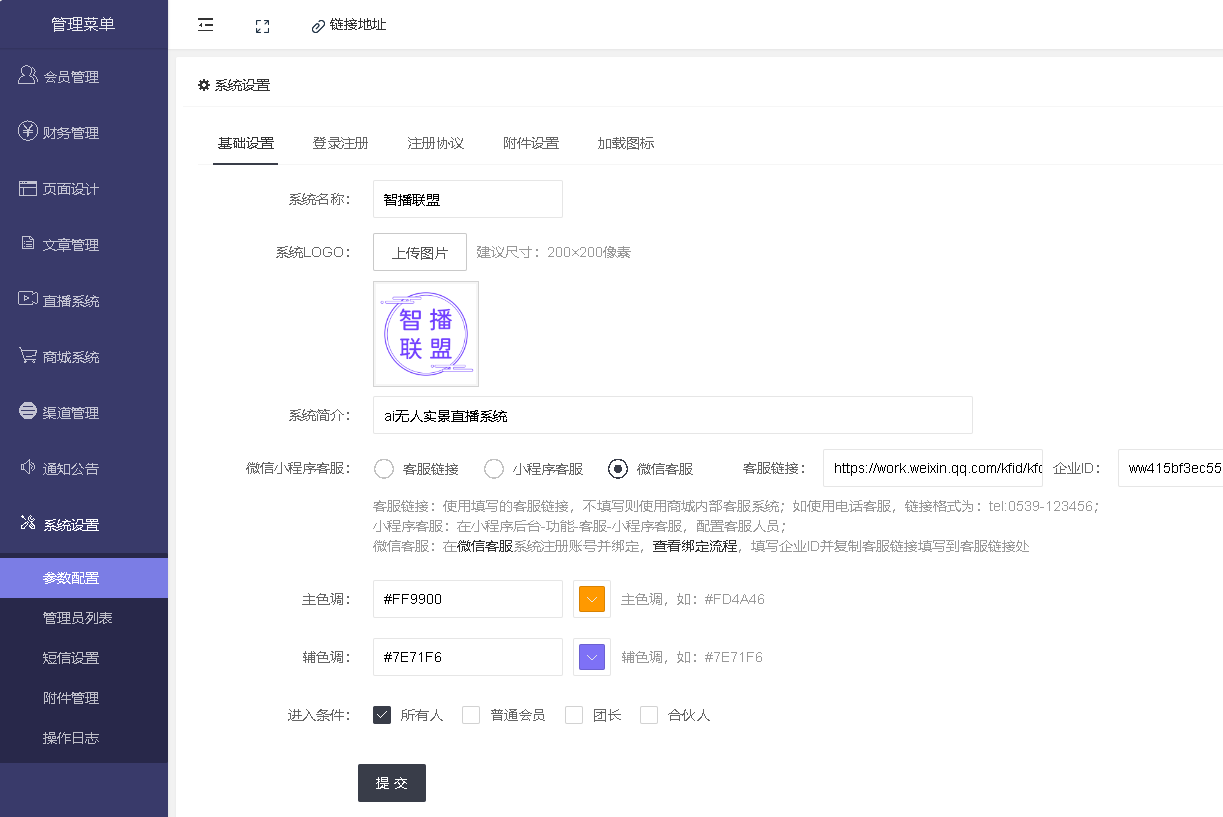
Task: Click the 智播联盟 logo thumbnail
Action: click(x=426, y=334)
